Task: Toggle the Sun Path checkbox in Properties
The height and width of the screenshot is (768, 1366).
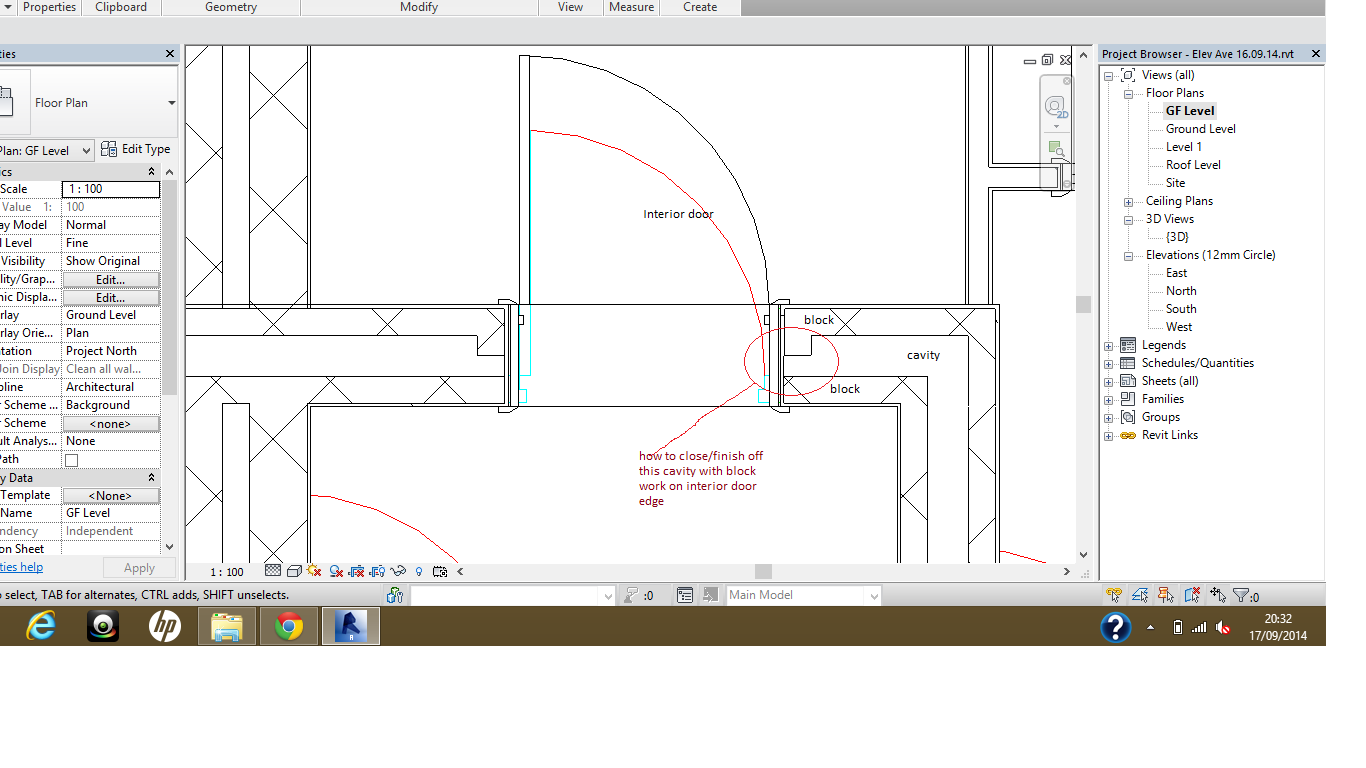Action: (71, 460)
